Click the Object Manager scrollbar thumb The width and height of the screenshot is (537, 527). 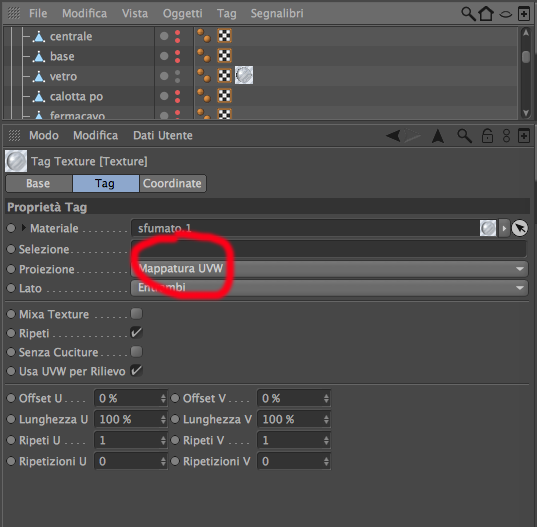pos(525,57)
